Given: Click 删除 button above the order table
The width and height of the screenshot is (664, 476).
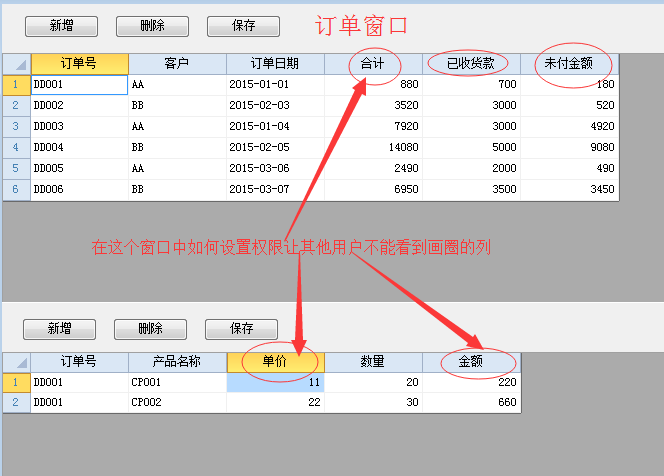Looking at the screenshot, I should pyautogui.click(x=152, y=26).
